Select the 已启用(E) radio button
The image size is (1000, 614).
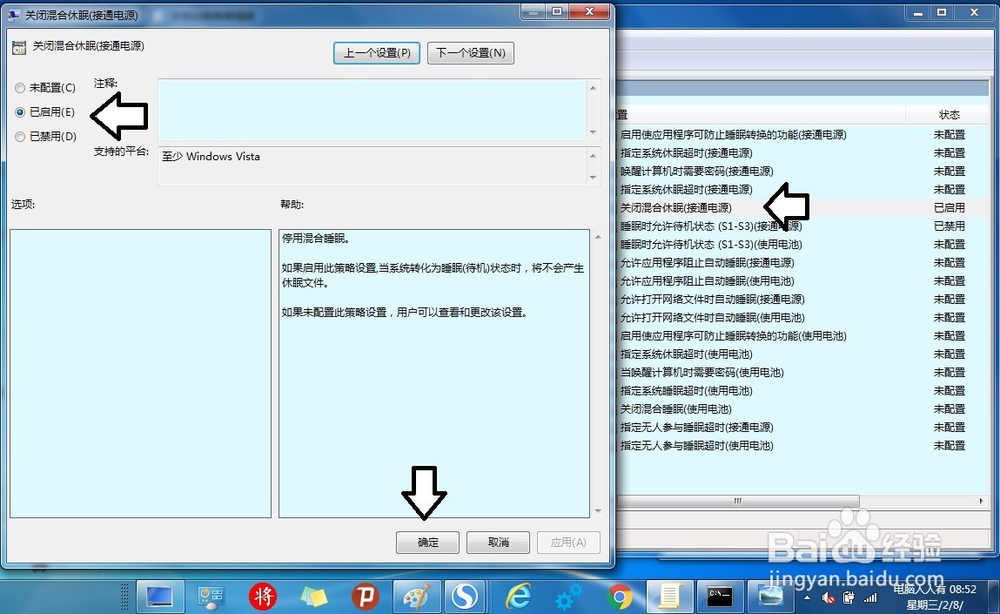(x=20, y=112)
